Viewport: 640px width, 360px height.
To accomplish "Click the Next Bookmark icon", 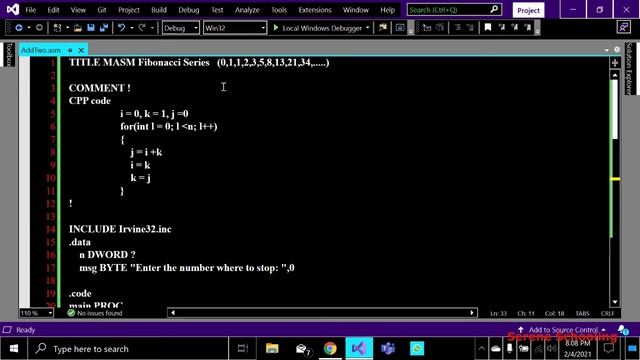I will [515, 27].
